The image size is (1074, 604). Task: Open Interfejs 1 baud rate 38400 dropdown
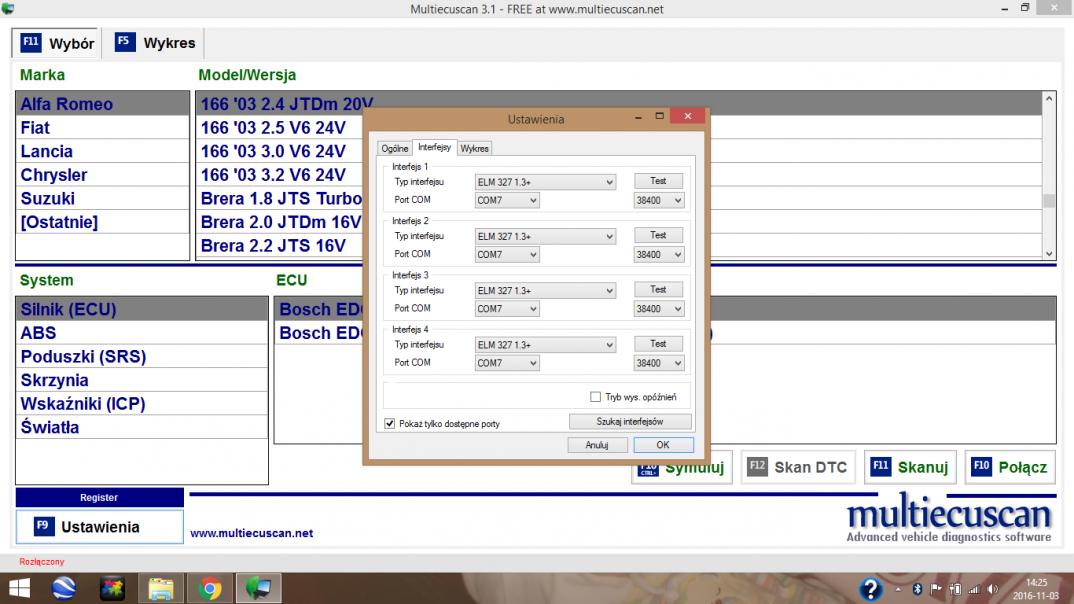(x=658, y=200)
